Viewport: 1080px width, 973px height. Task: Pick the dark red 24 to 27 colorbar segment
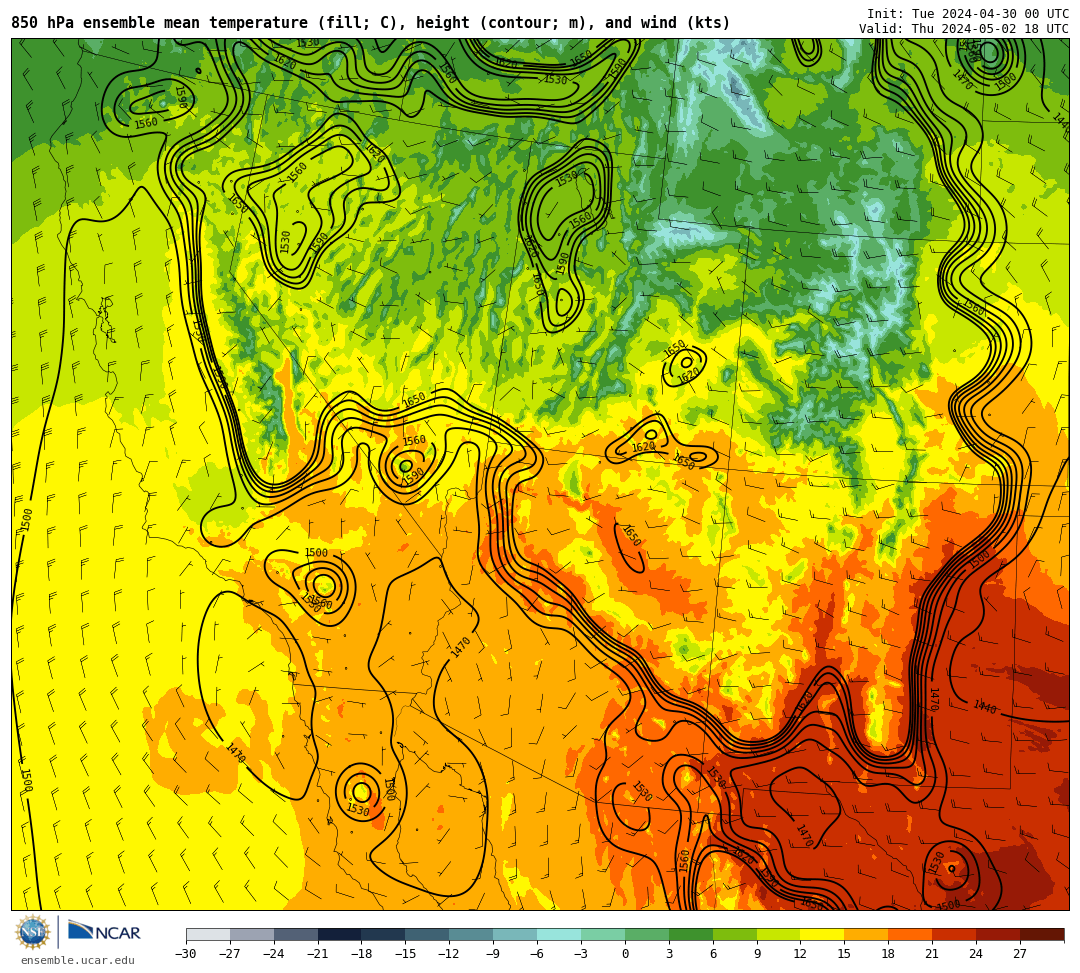point(997,934)
